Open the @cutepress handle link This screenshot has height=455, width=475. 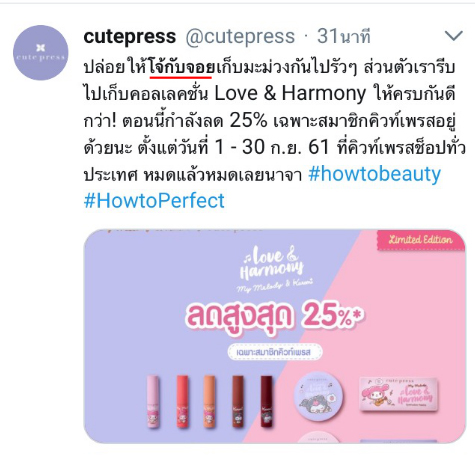[240, 36]
